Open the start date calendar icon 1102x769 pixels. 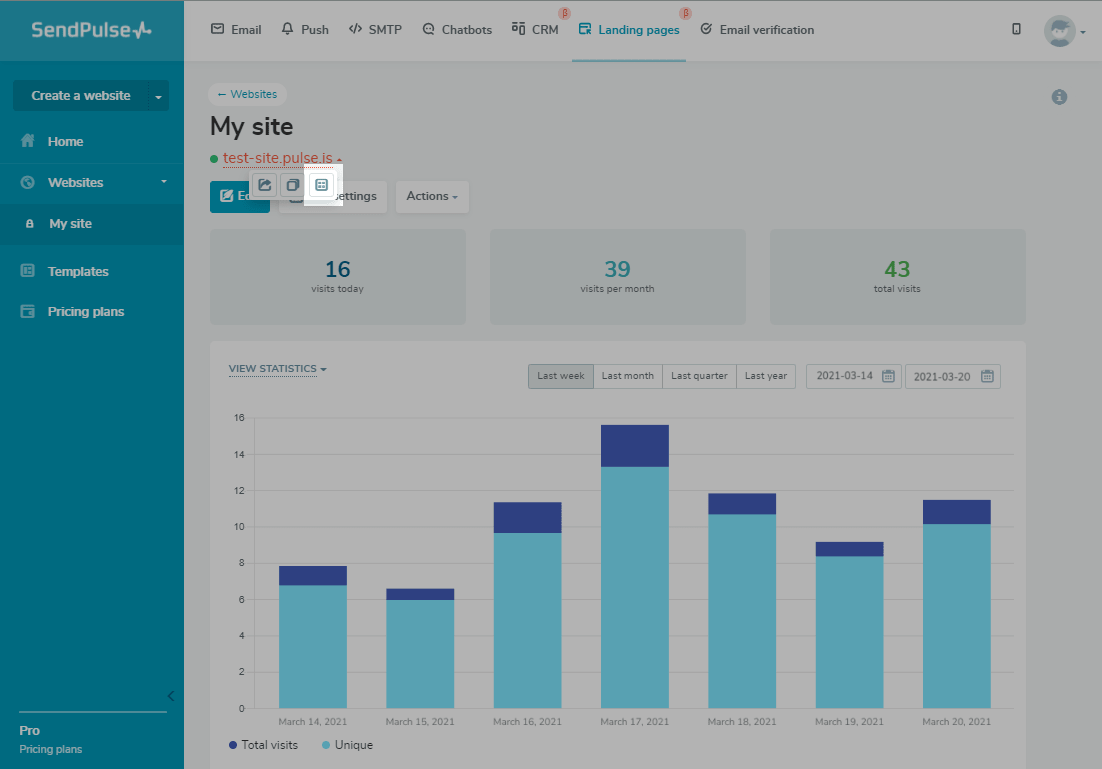pos(888,377)
